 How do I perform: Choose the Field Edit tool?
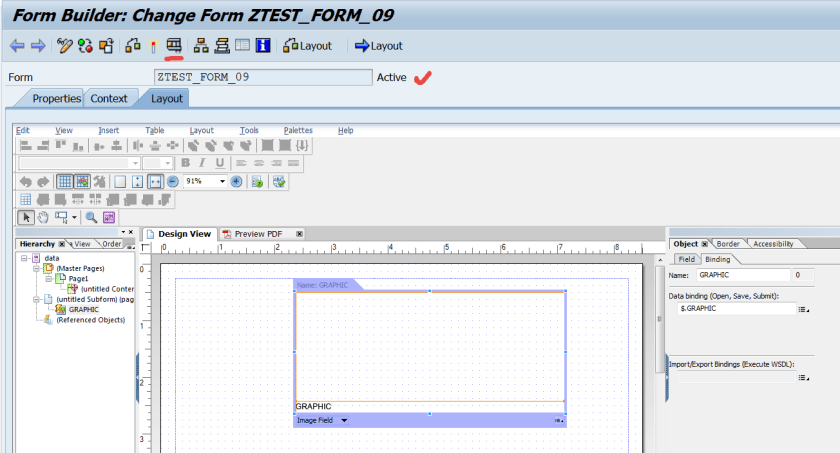(61, 217)
